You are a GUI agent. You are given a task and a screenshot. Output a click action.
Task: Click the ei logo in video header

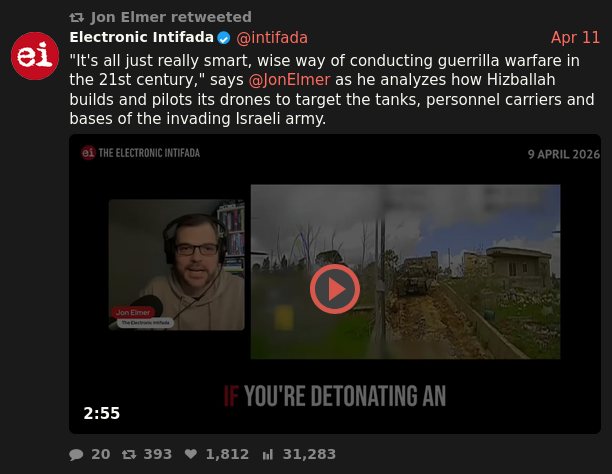coord(88,153)
